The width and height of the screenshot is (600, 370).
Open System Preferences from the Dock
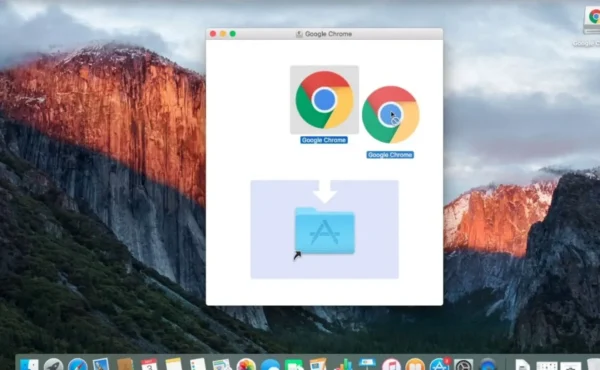tap(463, 364)
